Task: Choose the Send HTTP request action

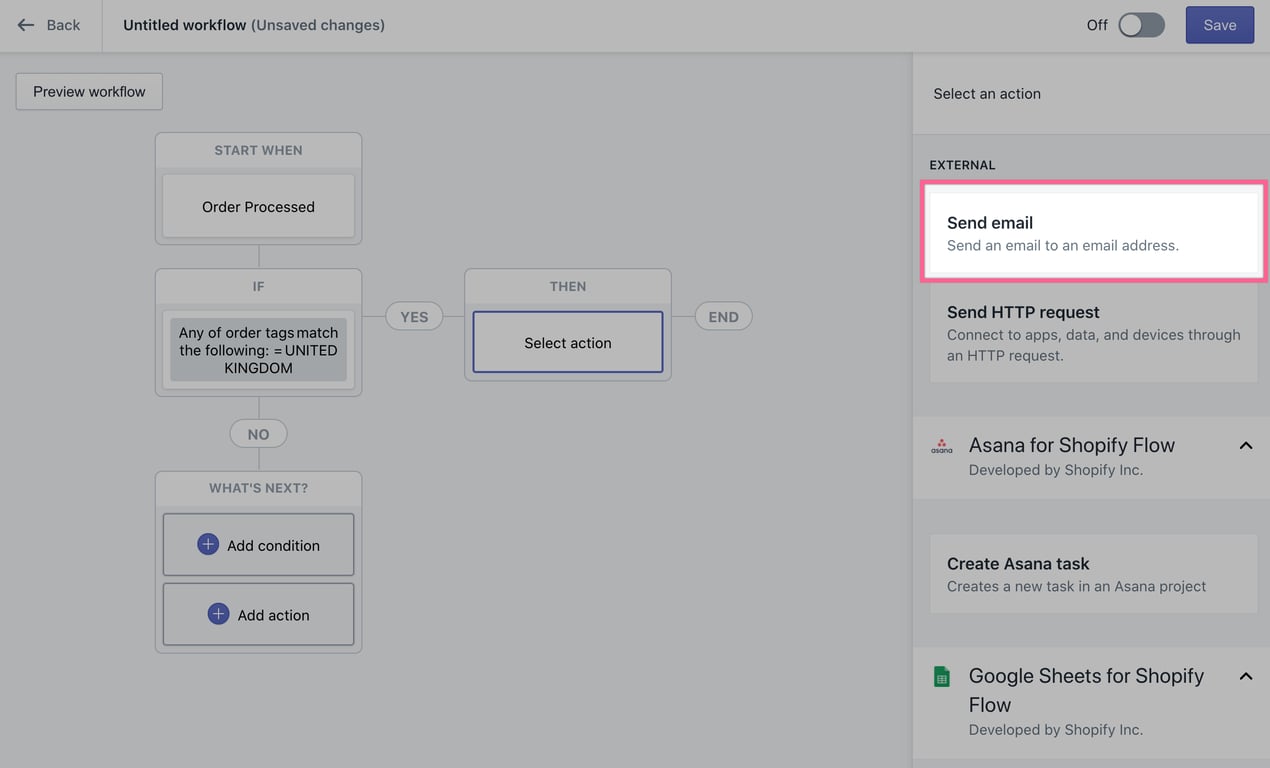Action: point(1094,333)
